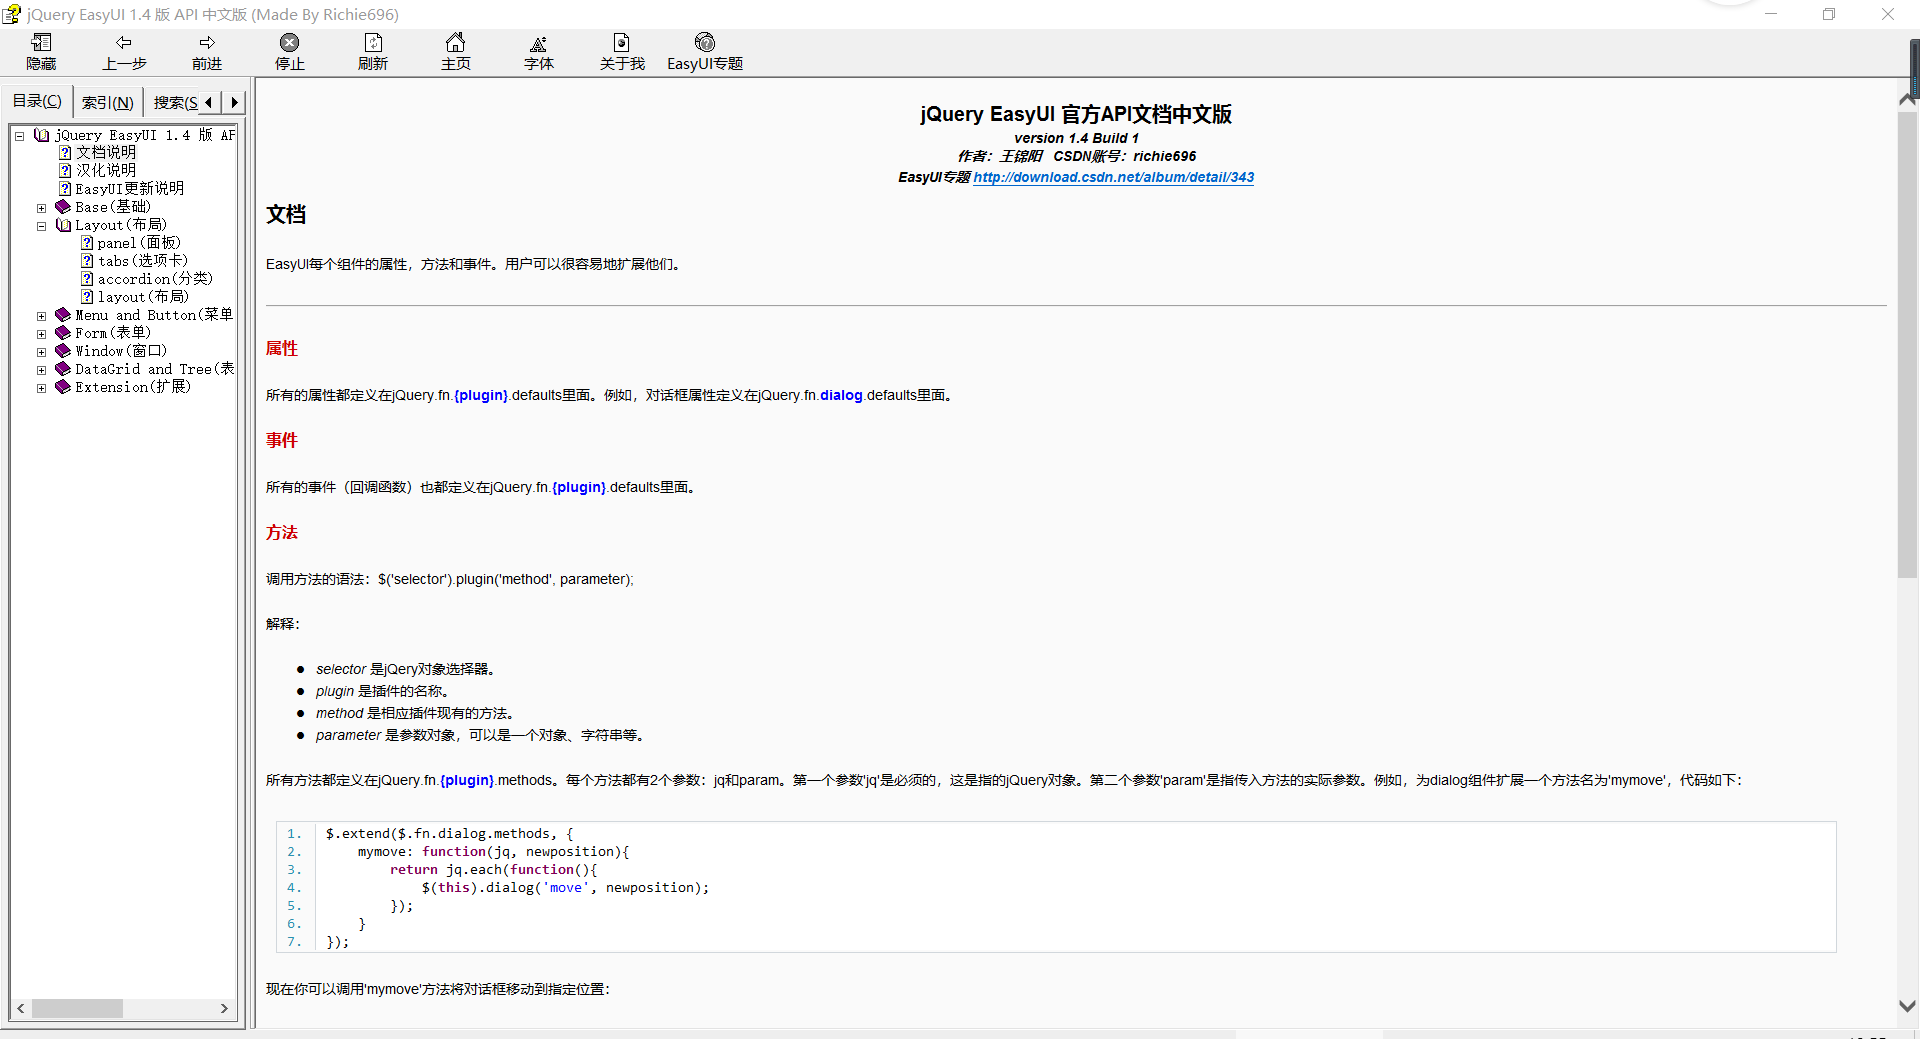Viewport: 1920px width, 1039px height.
Task: Click the tree pane horizontal scrollbar thumb
Action: 77,1008
